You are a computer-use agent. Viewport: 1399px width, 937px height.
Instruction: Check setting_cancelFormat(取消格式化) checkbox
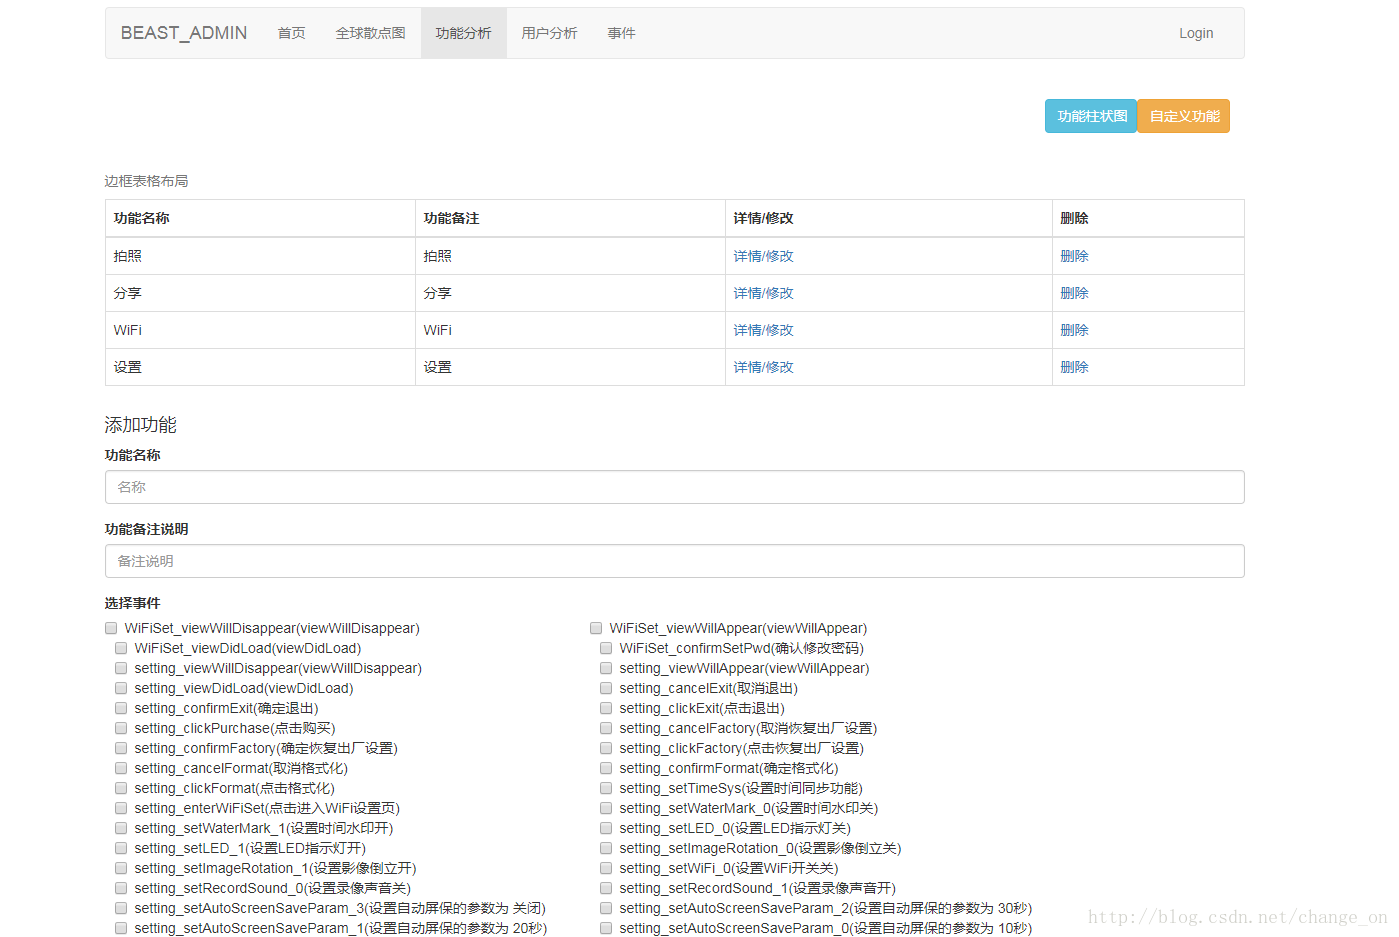121,768
